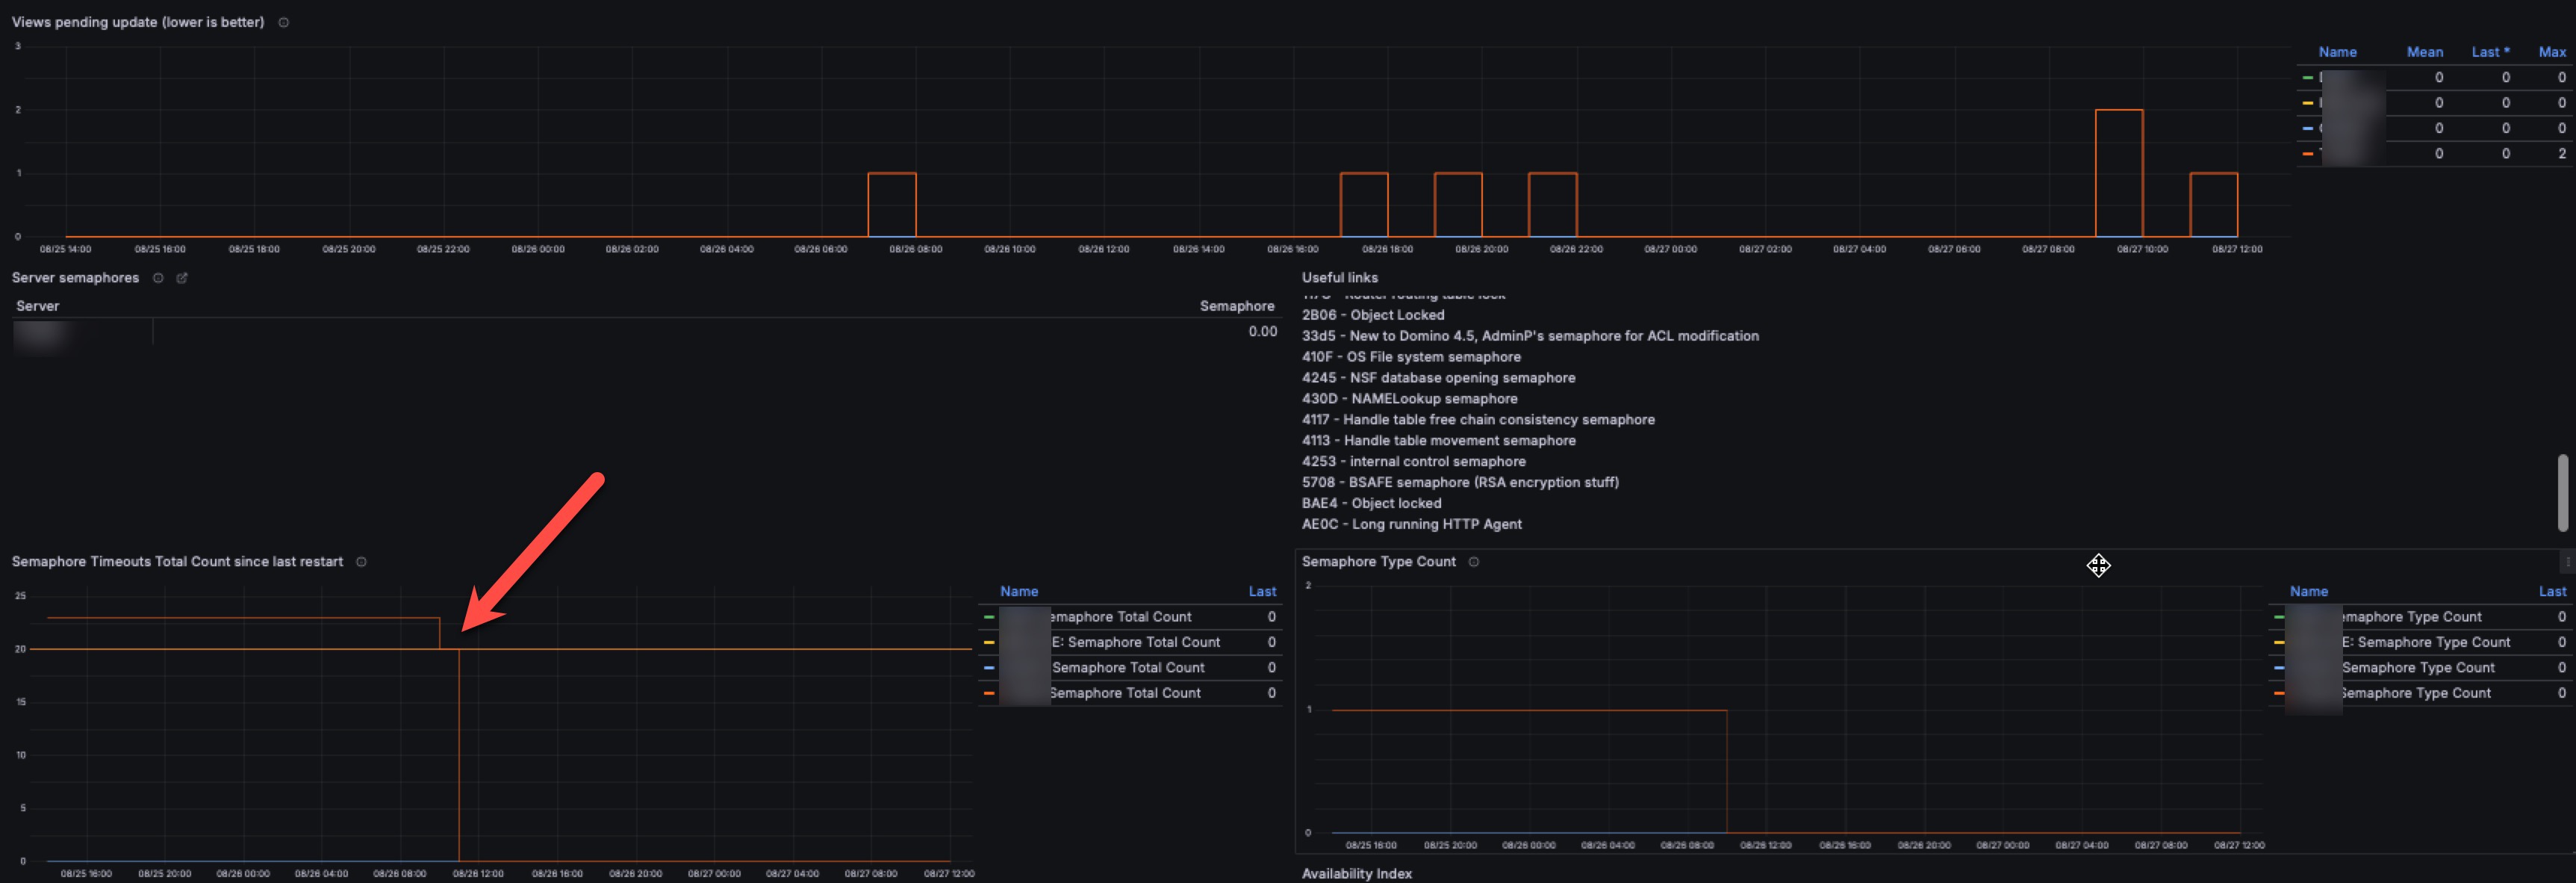Select '5708 - BSAFE semaphore' line

tap(1460, 483)
